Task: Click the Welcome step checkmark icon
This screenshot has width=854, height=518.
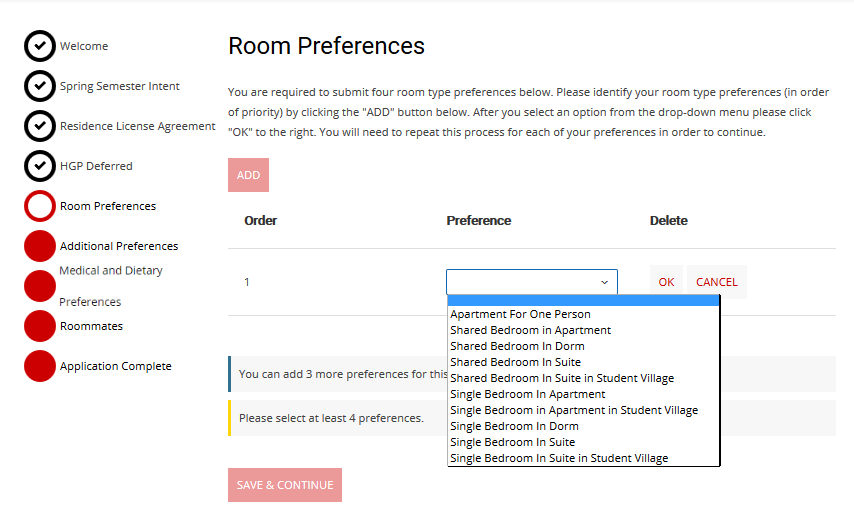Action: pyautogui.click(x=39, y=46)
